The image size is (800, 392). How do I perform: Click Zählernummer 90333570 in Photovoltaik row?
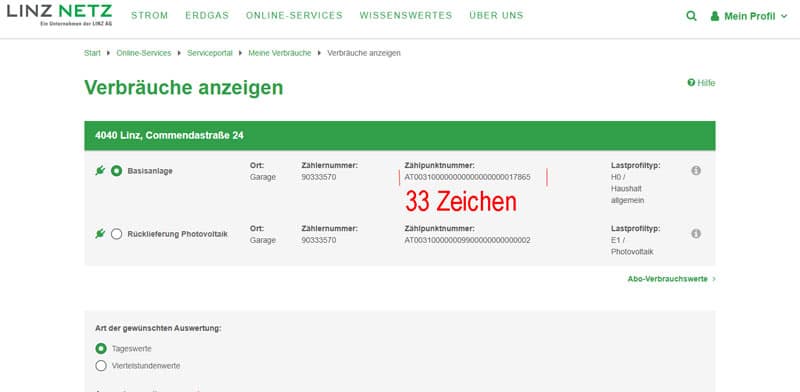point(319,240)
